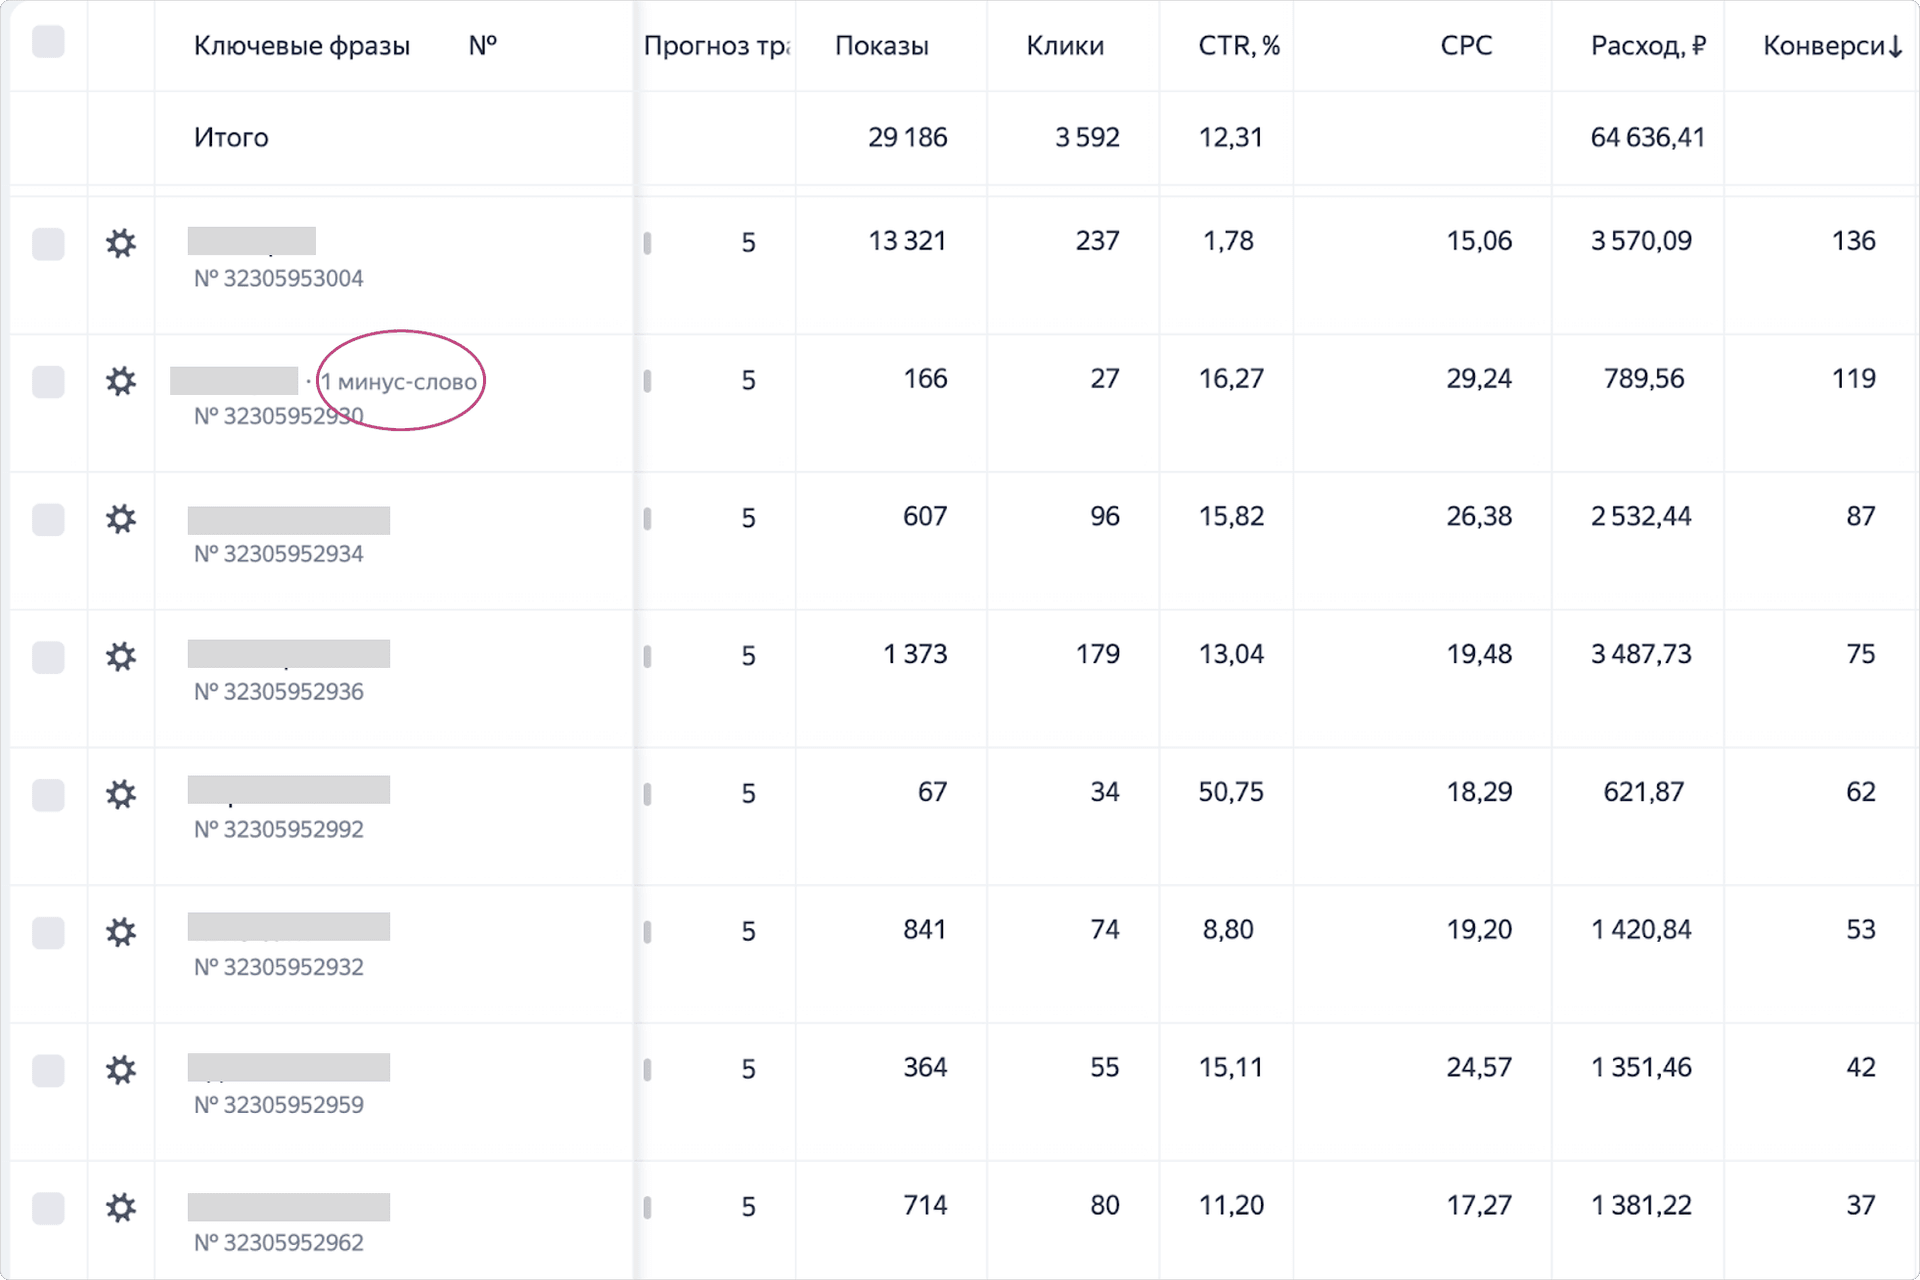
Task: Open gear menu for phrase № 32305952930
Action: 121,381
